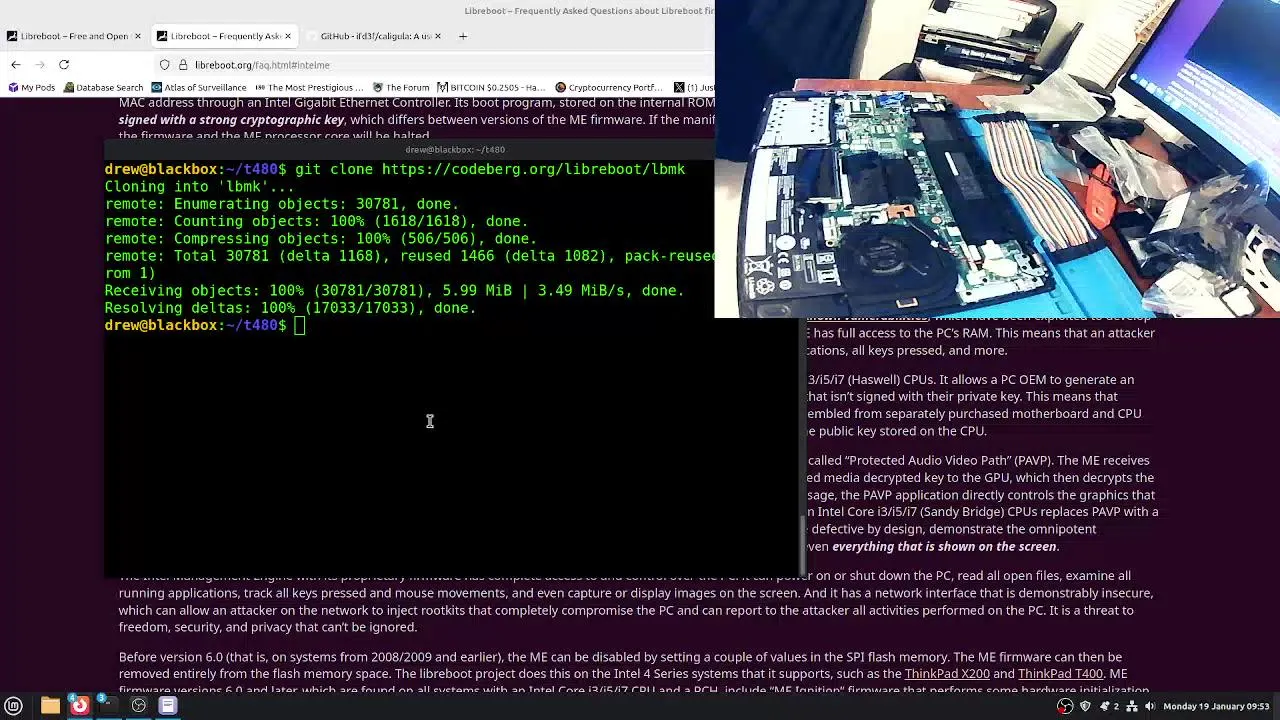Click the OBS recording tray icon
Screen dimensions: 1280x720
[1065, 706]
